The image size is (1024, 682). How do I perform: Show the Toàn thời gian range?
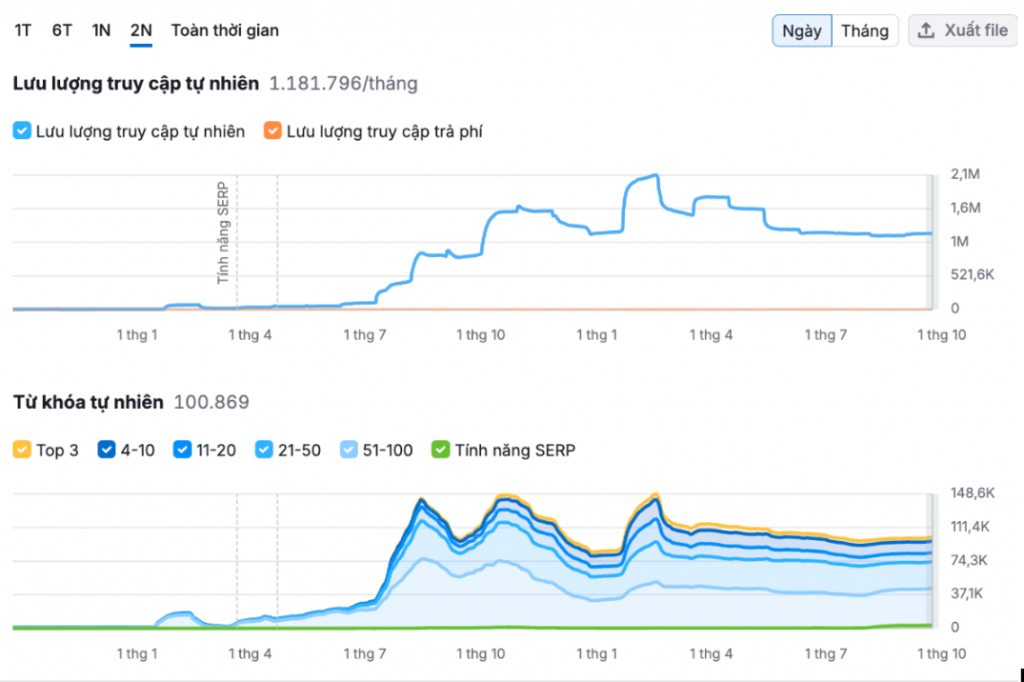click(225, 30)
